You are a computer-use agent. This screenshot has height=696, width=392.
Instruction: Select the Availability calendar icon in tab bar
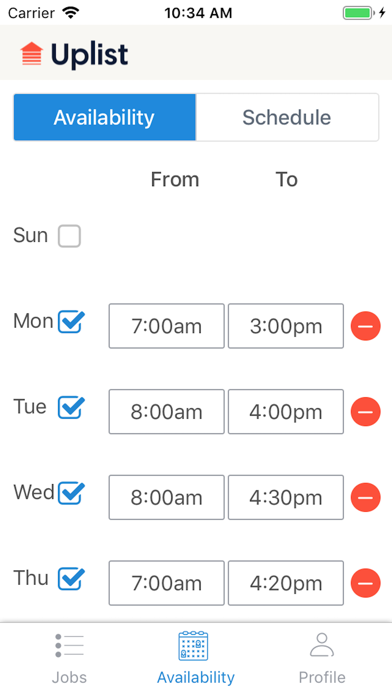(193, 645)
